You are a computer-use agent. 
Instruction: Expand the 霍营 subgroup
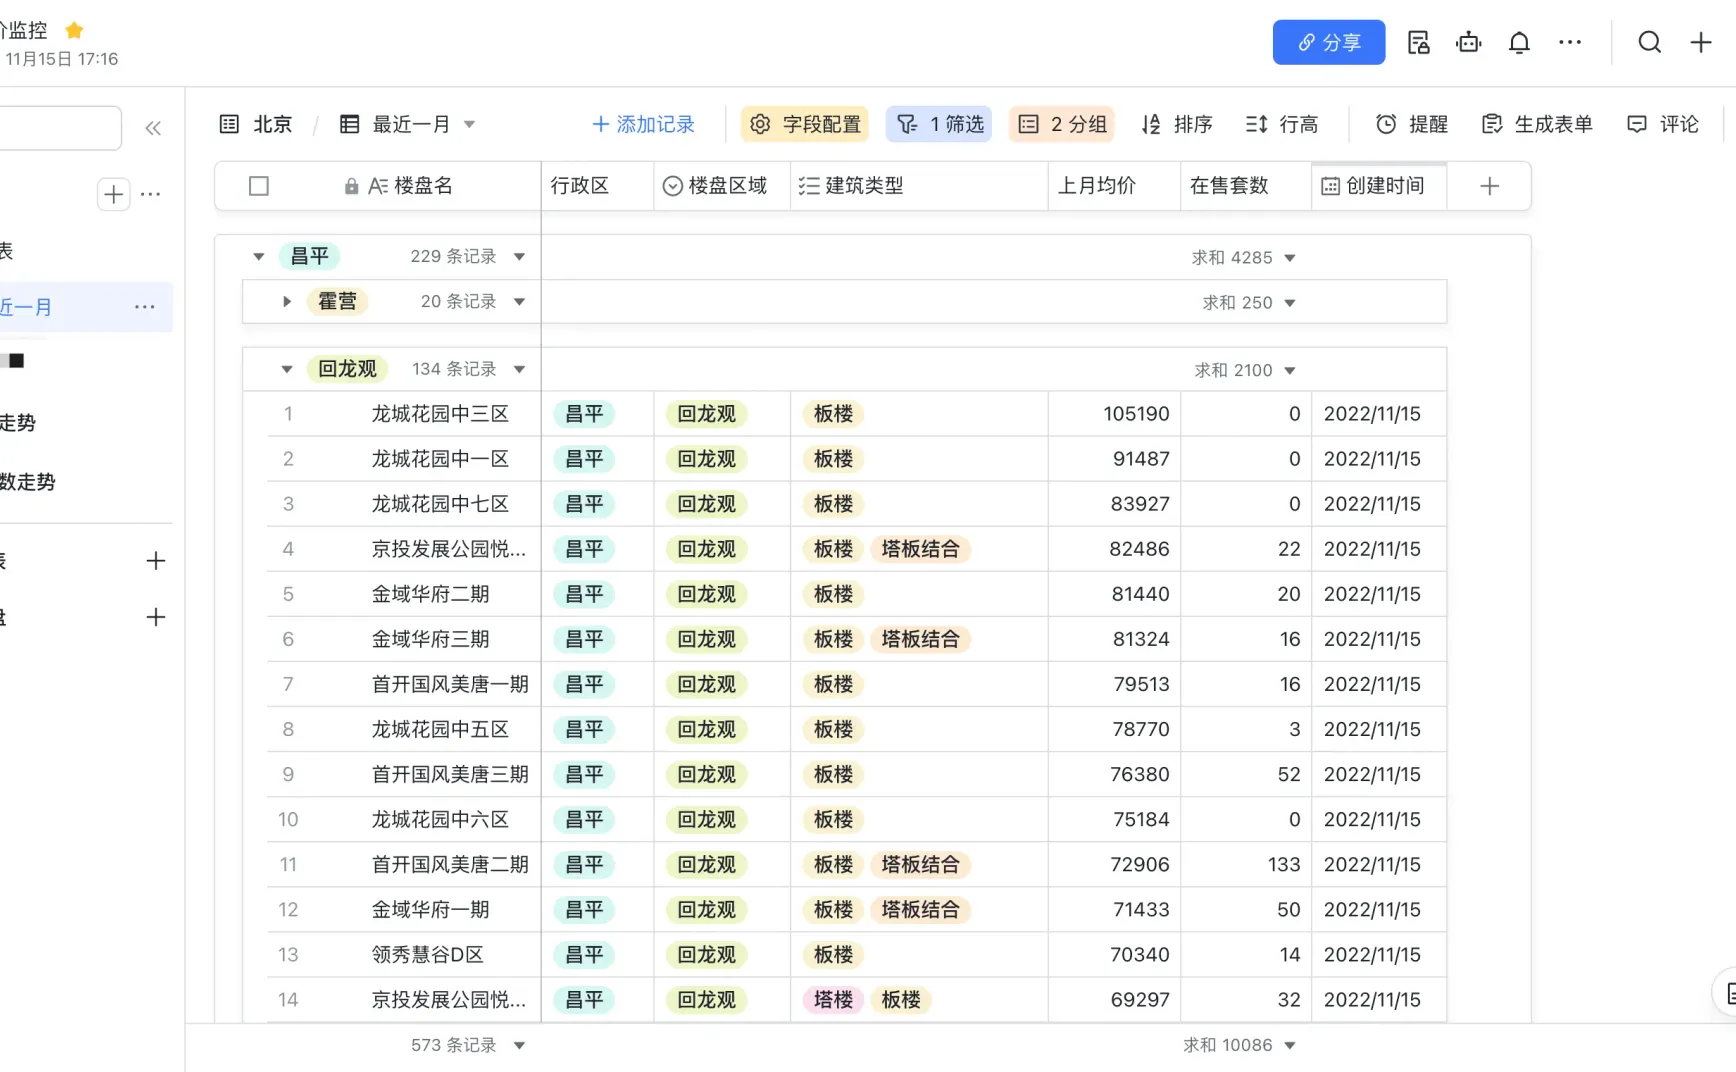point(287,302)
